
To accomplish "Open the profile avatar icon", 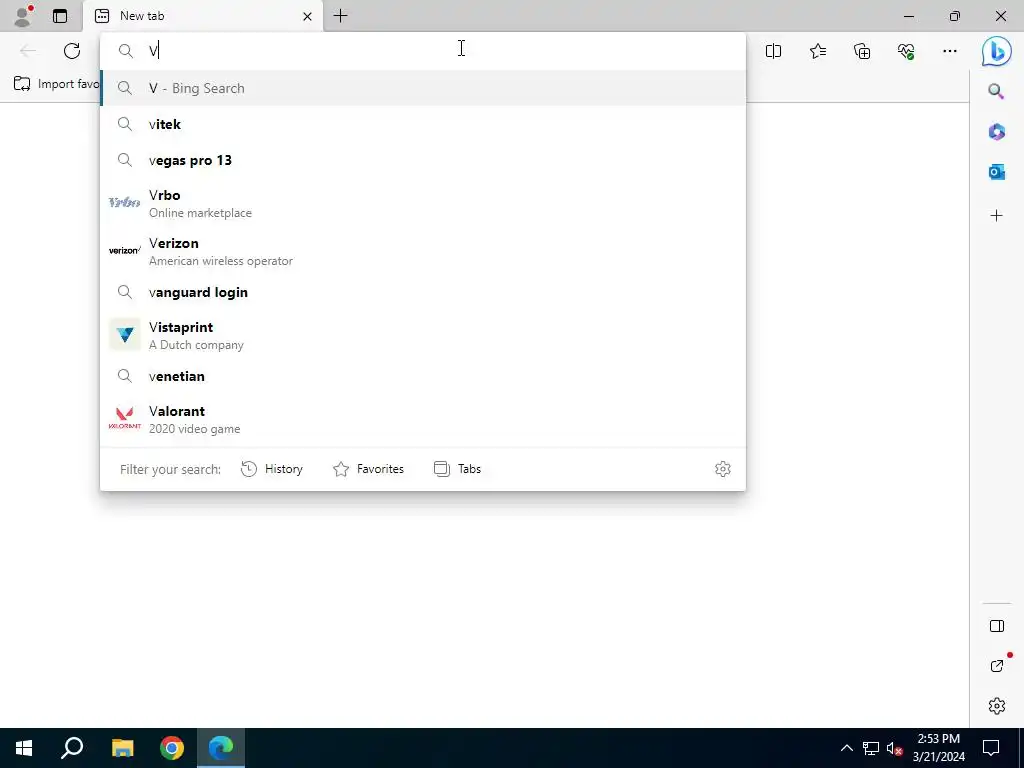I will (23, 16).
